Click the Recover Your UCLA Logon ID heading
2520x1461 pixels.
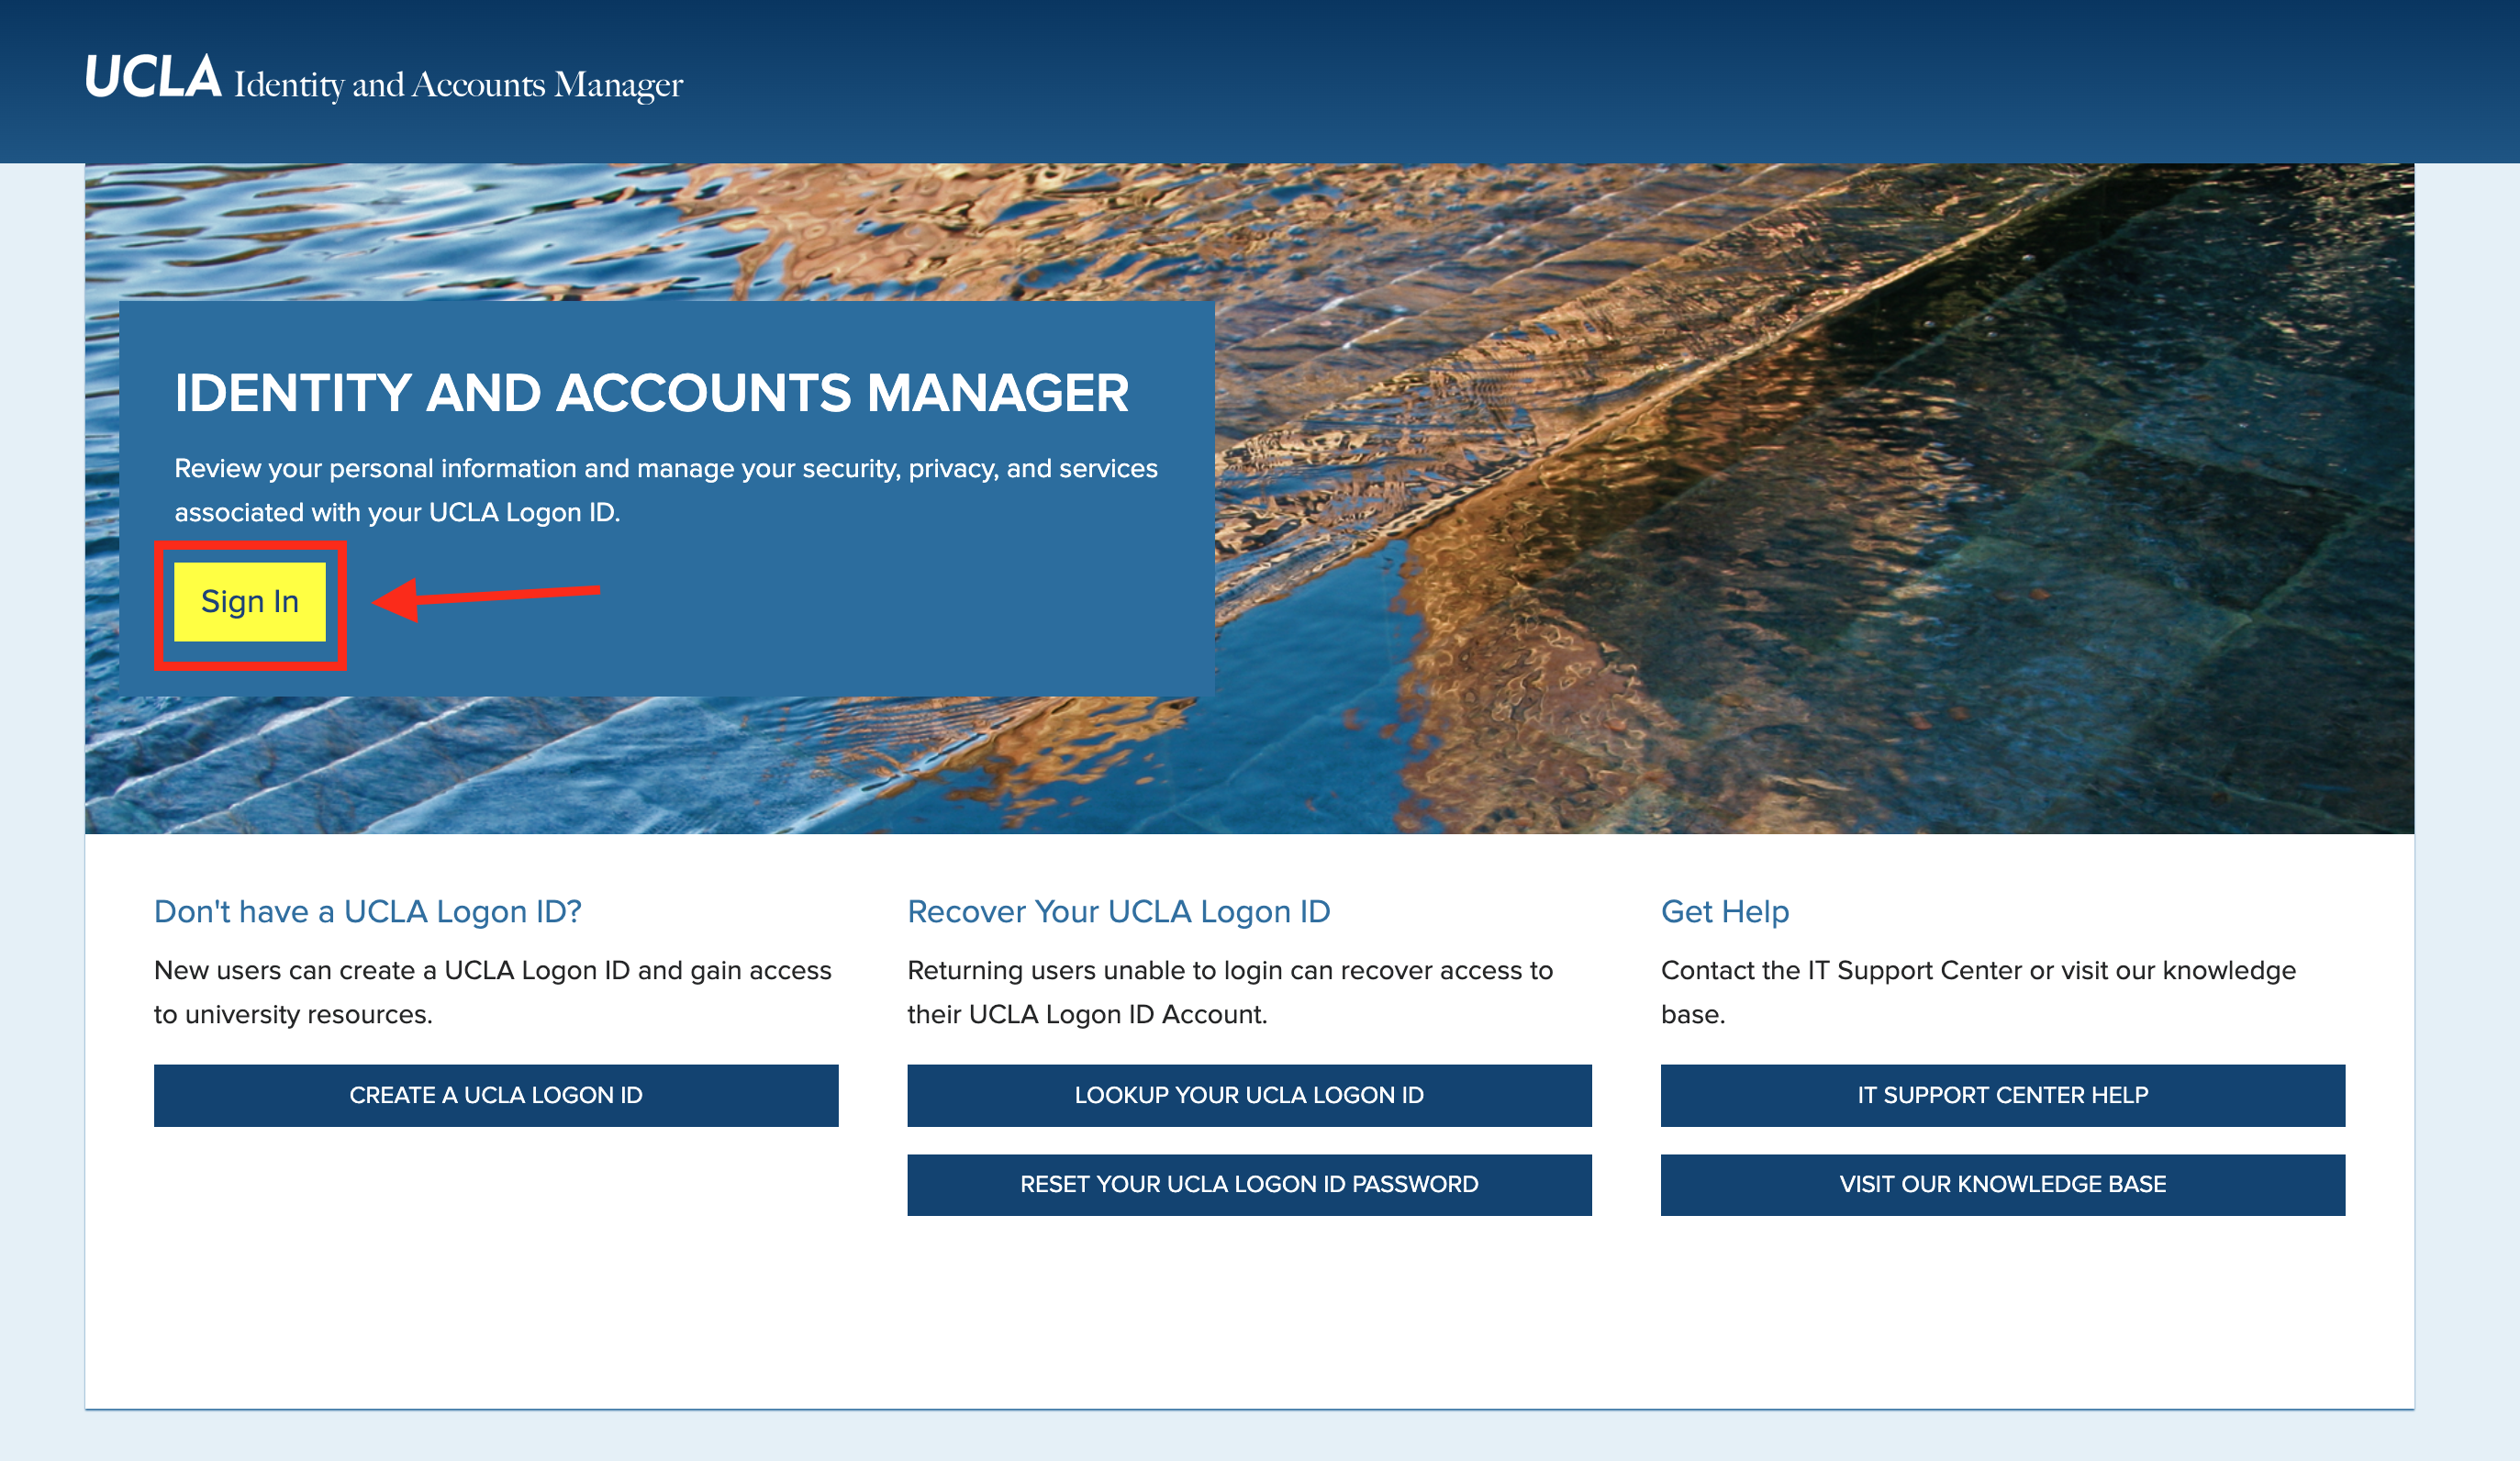click(x=1118, y=911)
